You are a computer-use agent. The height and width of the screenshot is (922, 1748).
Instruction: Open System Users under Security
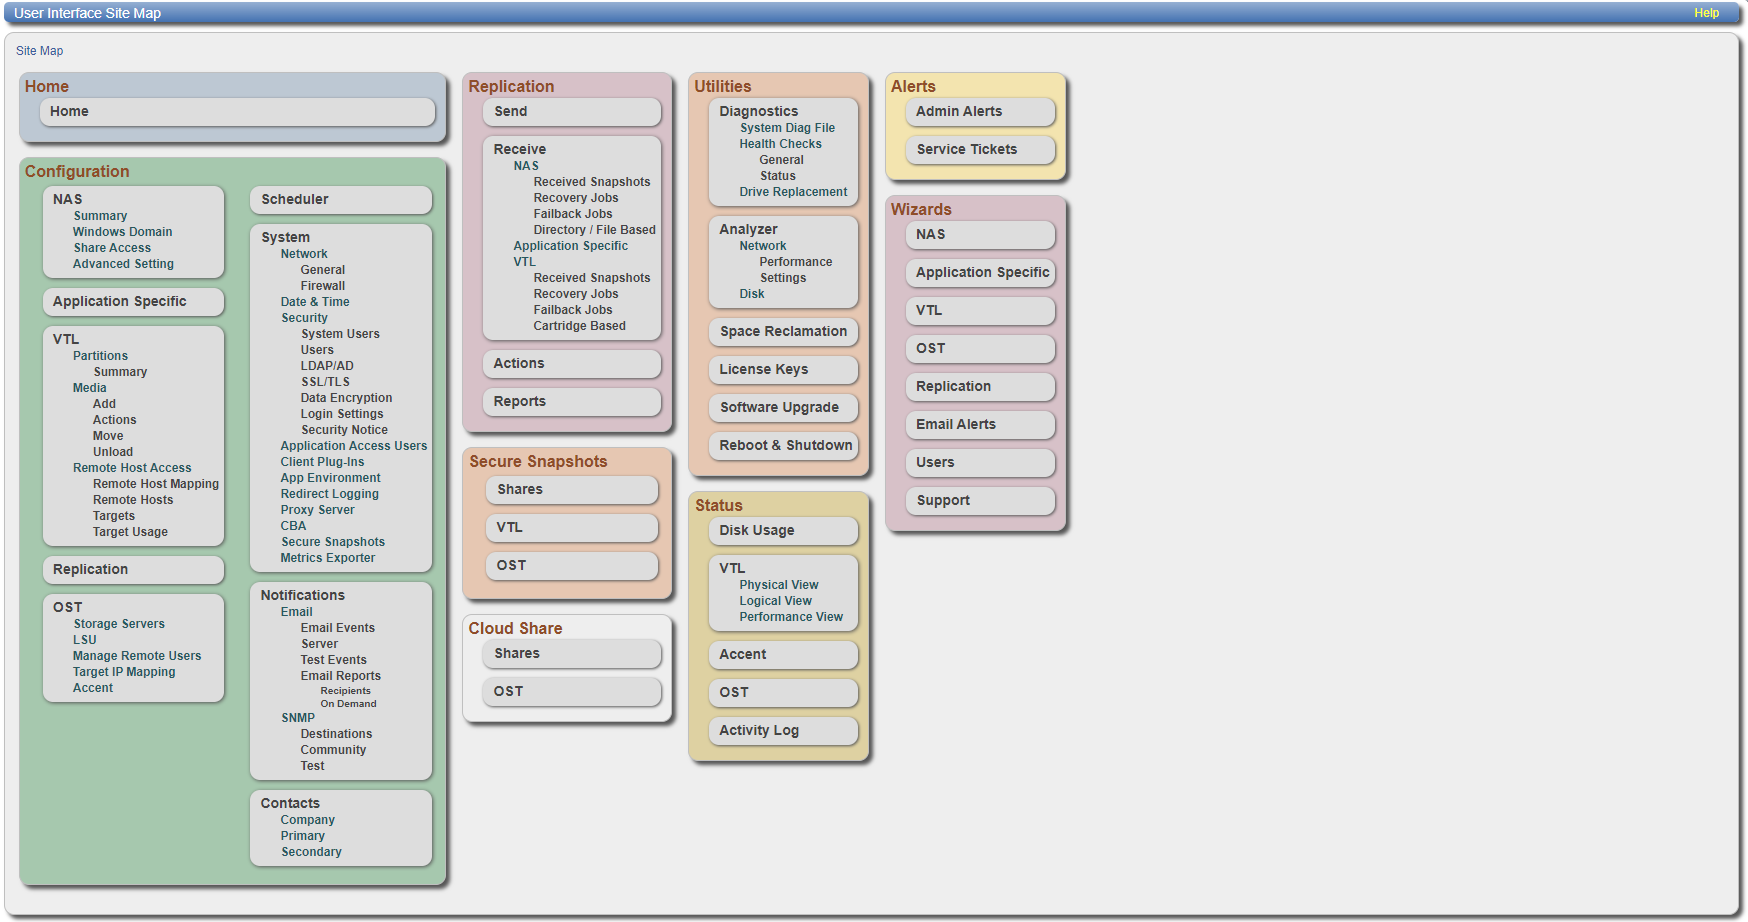point(340,334)
